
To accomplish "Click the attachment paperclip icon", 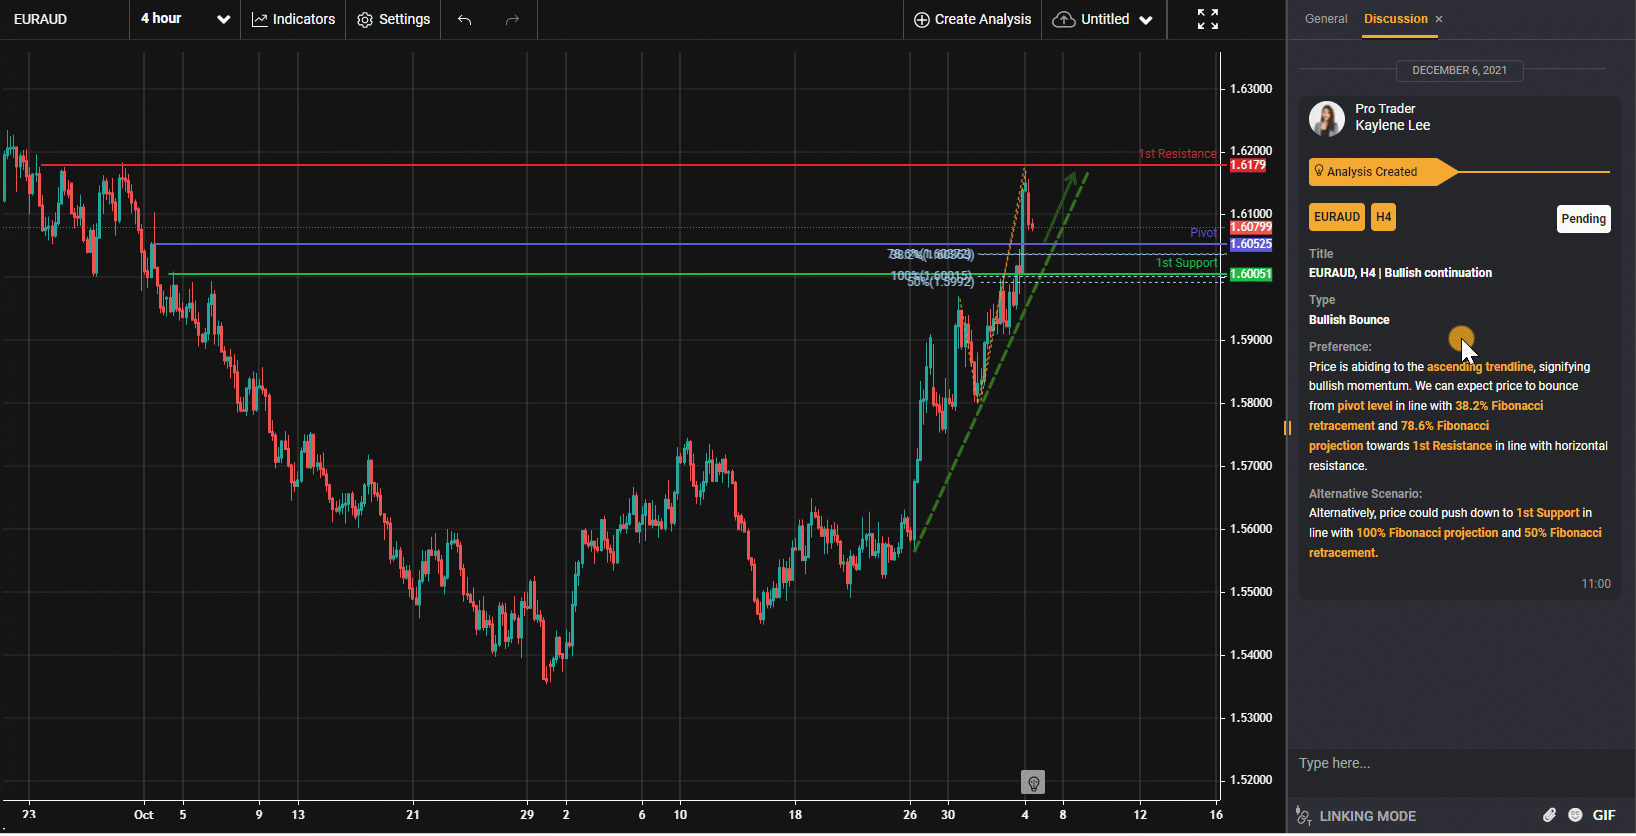I will [x=1549, y=815].
